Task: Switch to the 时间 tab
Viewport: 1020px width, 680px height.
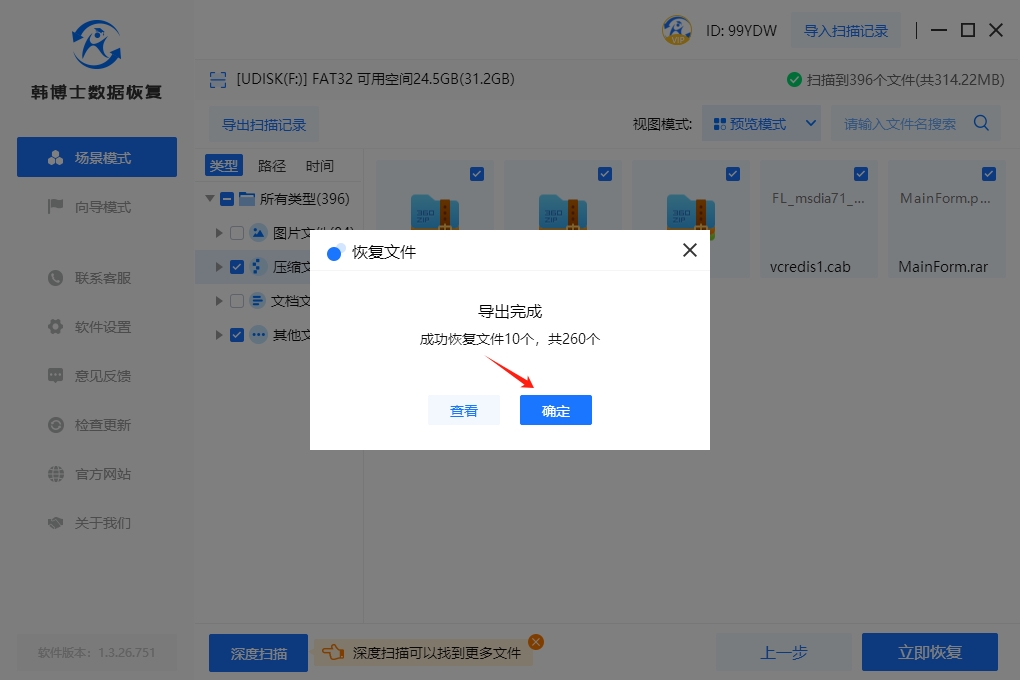Action: (x=320, y=166)
